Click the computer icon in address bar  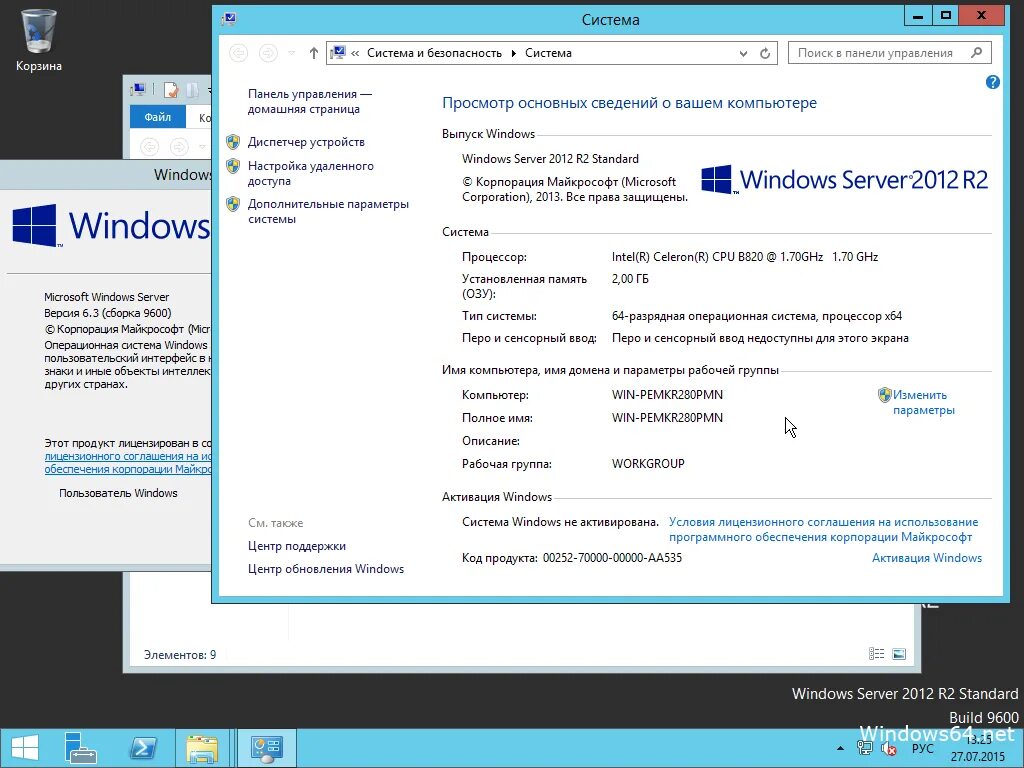click(338, 53)
